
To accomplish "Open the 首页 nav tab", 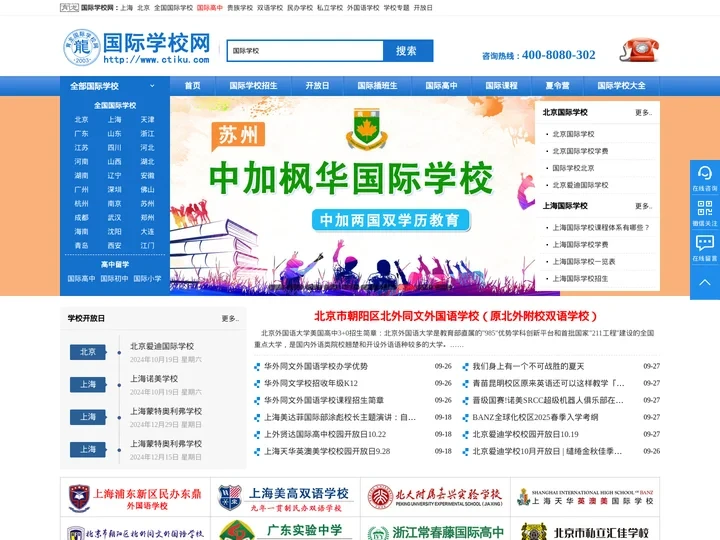I will click(192, 86).
